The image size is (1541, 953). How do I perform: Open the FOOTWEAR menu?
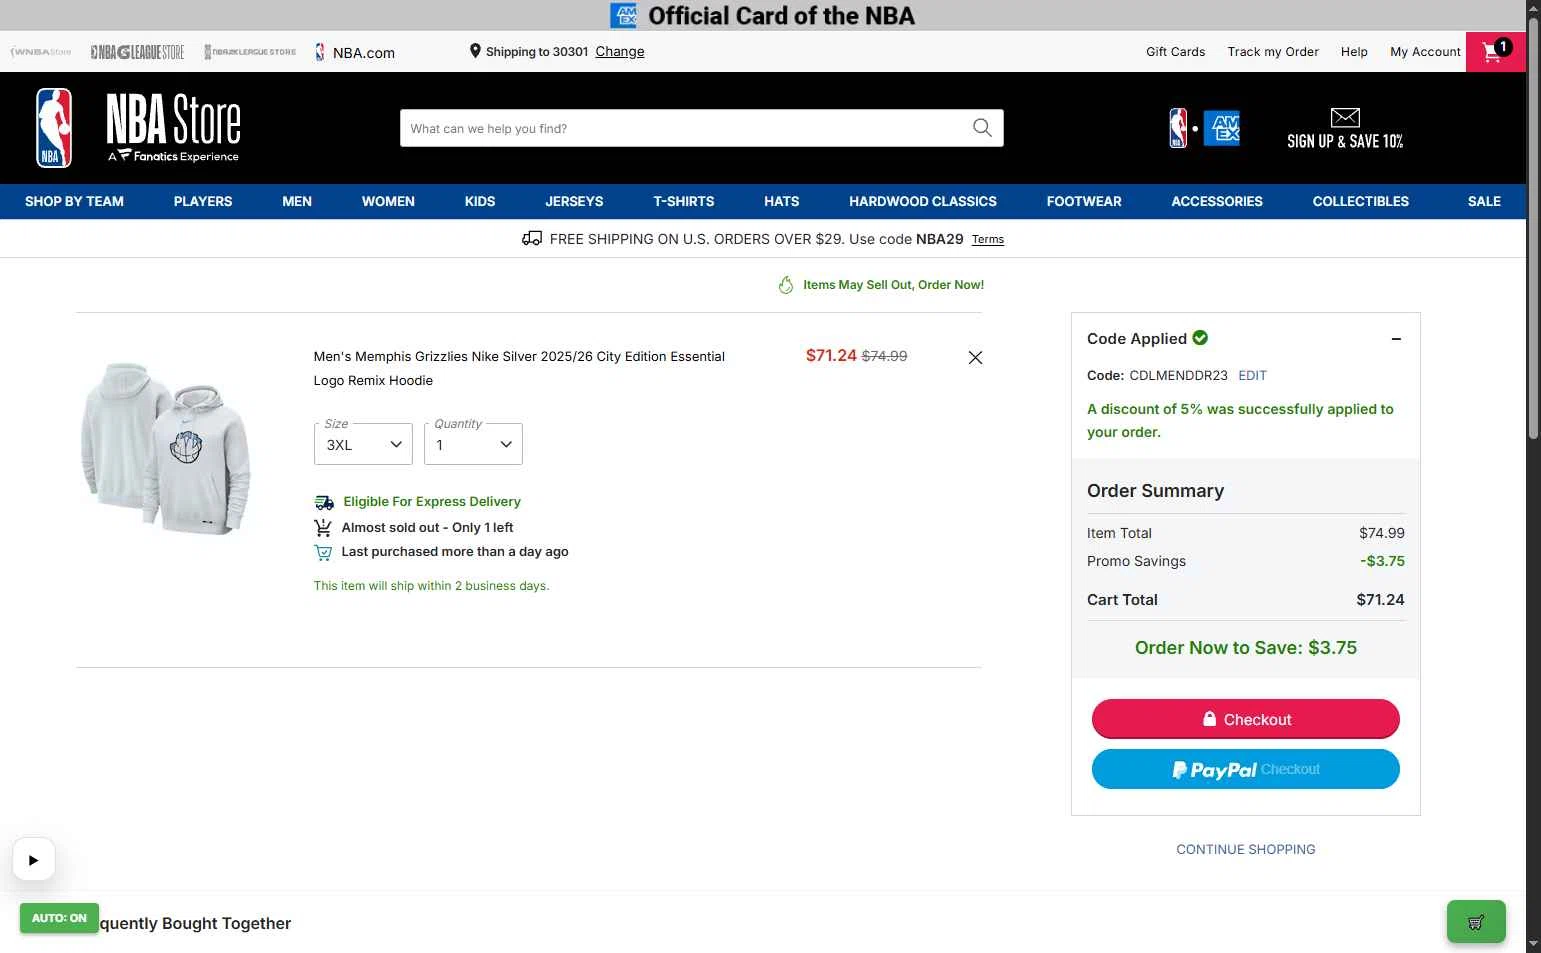pyautogui.click(x=1084, y=201)
